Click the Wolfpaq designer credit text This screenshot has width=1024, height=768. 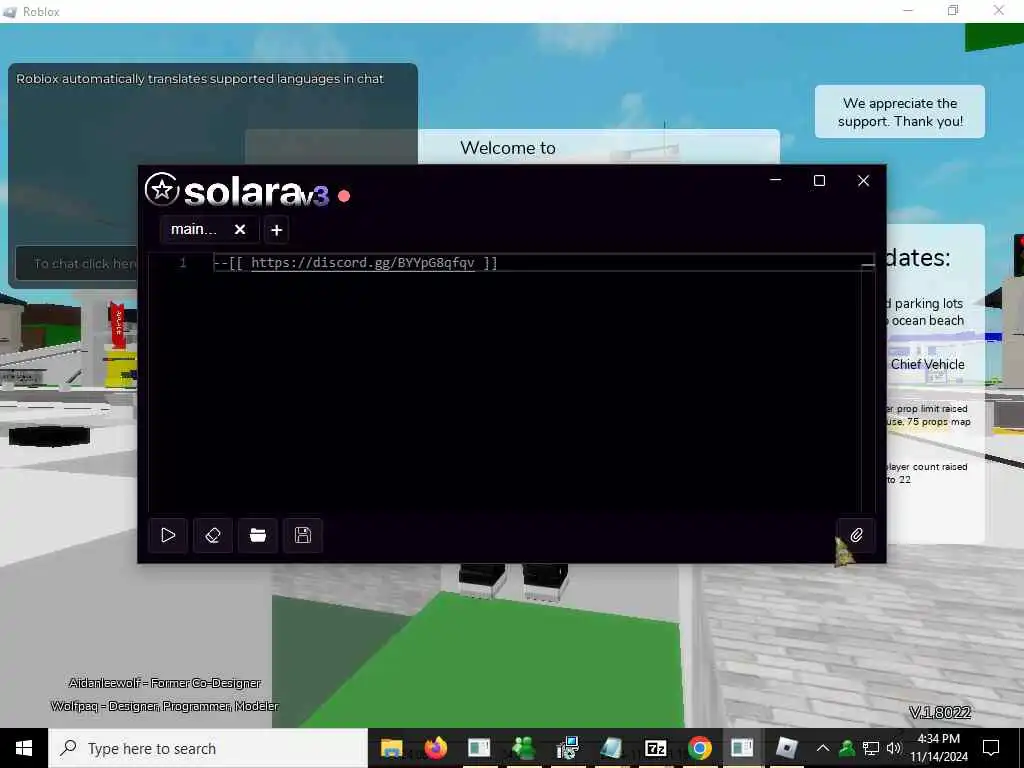pos(165,706)
